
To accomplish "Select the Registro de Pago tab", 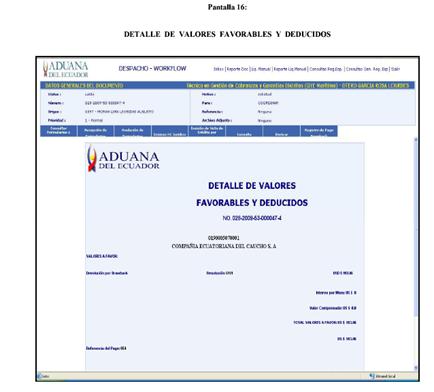I will pyautogui.click(x=319, y=131).
